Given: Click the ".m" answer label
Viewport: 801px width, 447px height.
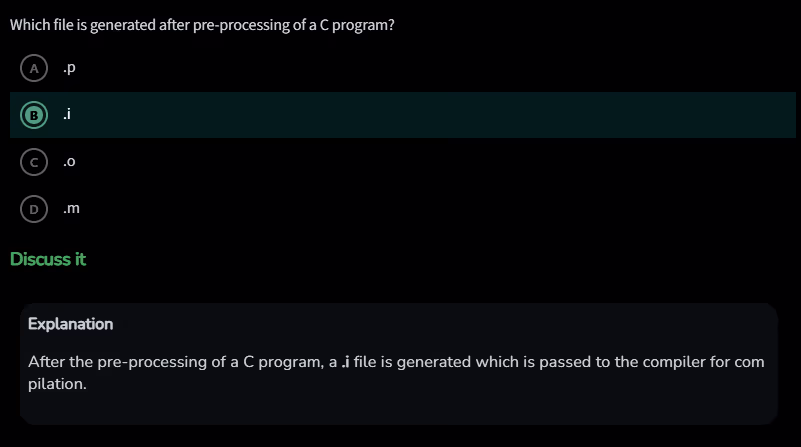Looking at the screenshot, I should [x=71, y=209].
